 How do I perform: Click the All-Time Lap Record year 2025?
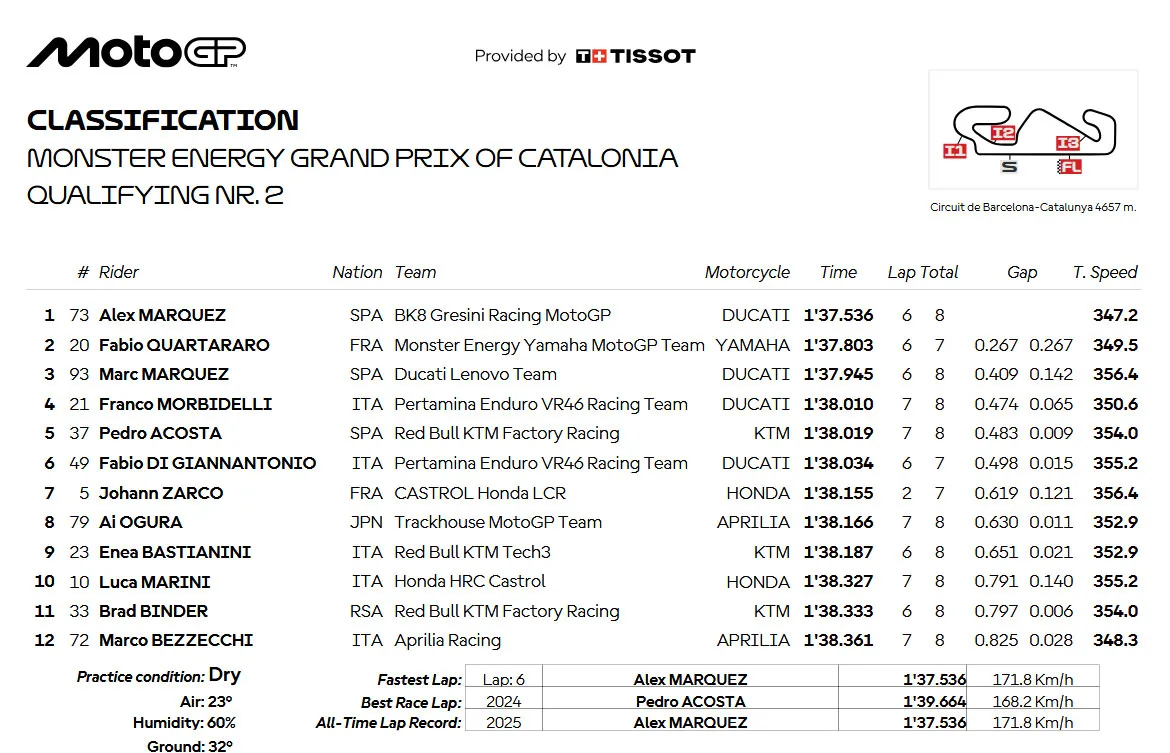pos(504,722)
